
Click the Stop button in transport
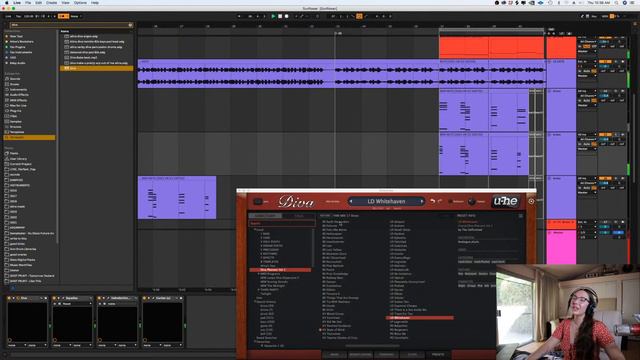click(x=280, y=16)
